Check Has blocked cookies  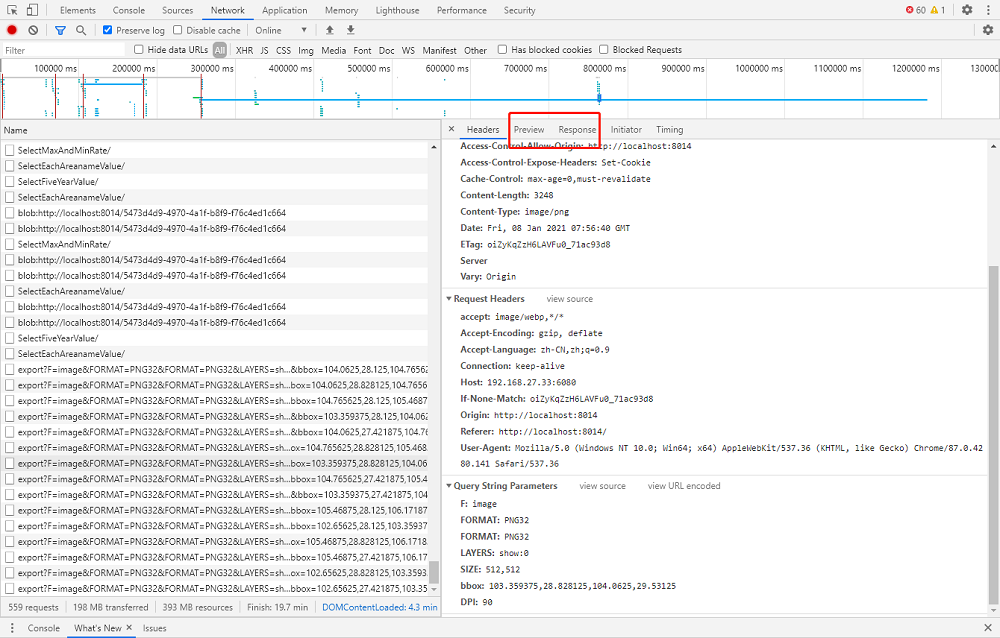[503, 50]
